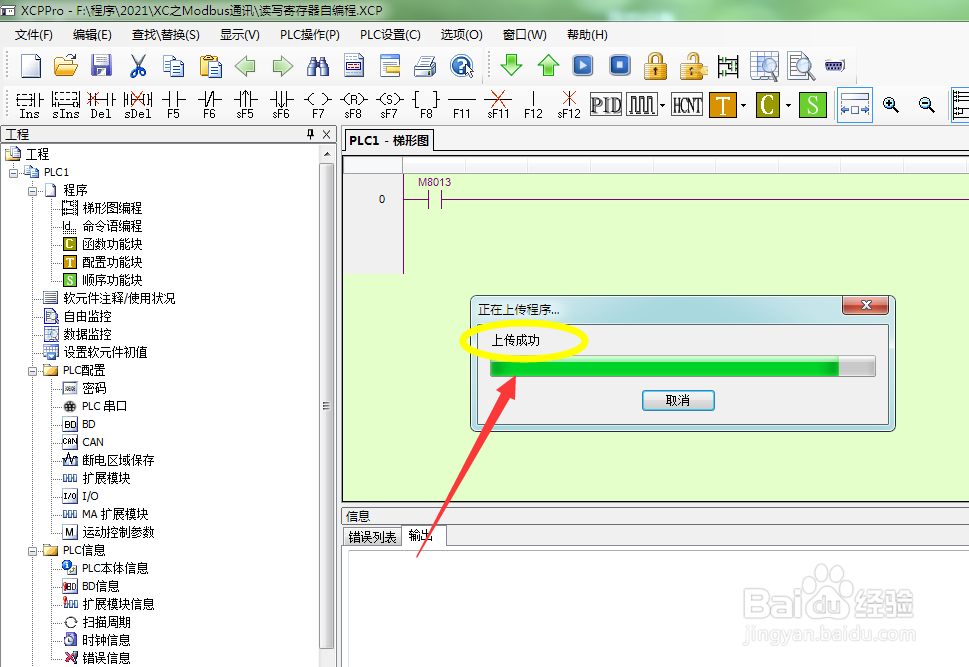Save the project with floppy icon
969x667 pixels.
tap(101, 66)
